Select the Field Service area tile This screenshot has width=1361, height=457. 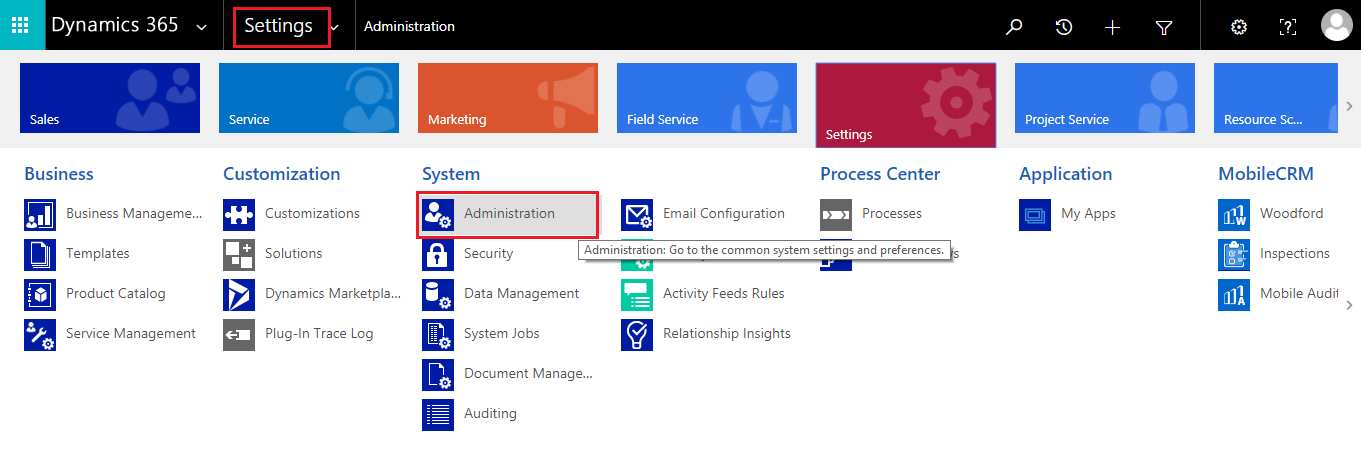[707, 98]
